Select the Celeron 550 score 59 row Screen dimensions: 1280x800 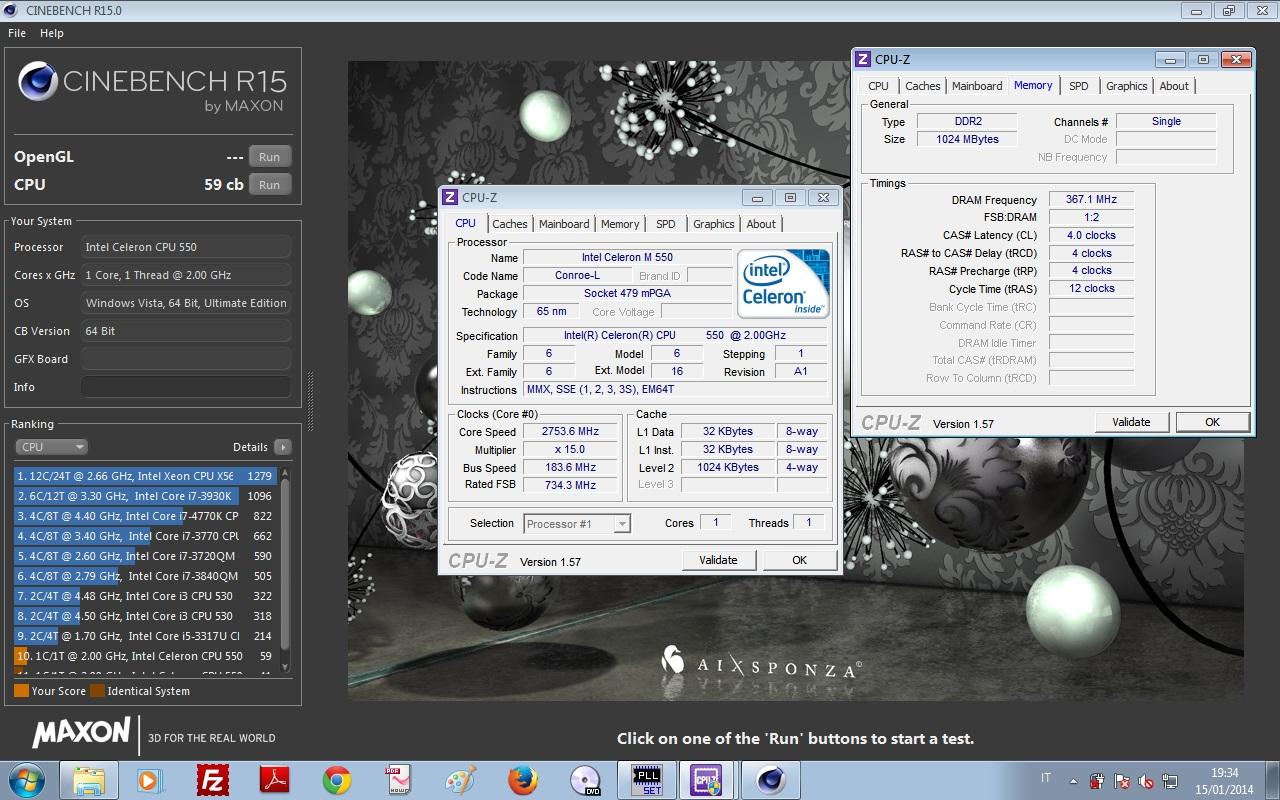click(145, 656)
